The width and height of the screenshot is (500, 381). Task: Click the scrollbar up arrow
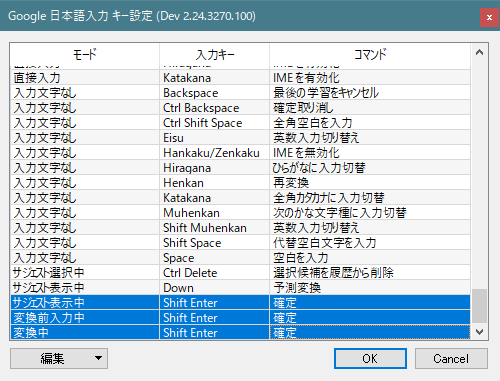[x=479, y=52]
